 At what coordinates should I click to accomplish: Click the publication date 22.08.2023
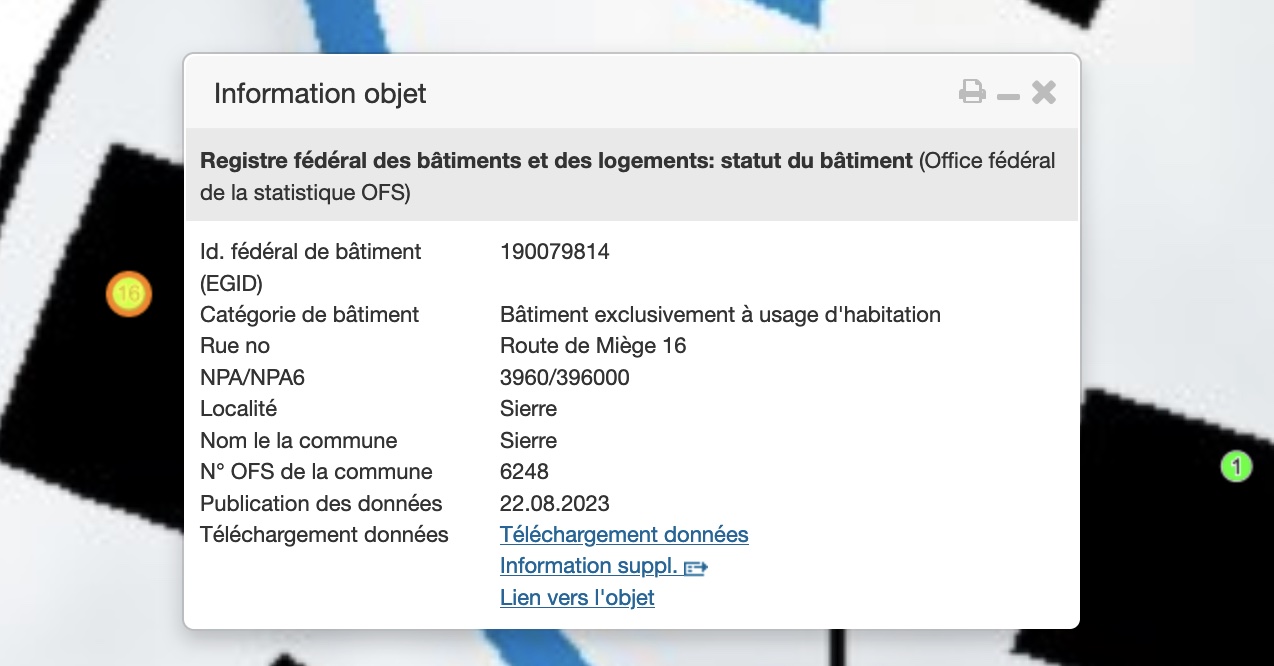(554, 503)
